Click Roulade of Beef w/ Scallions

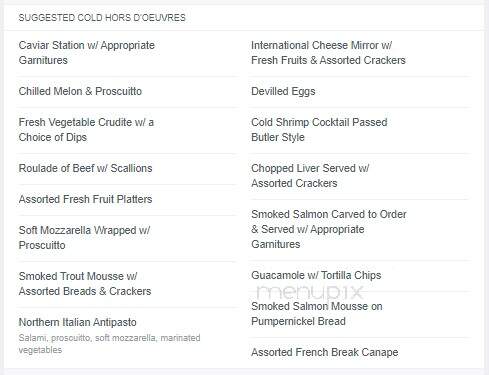tap(85, 168)
